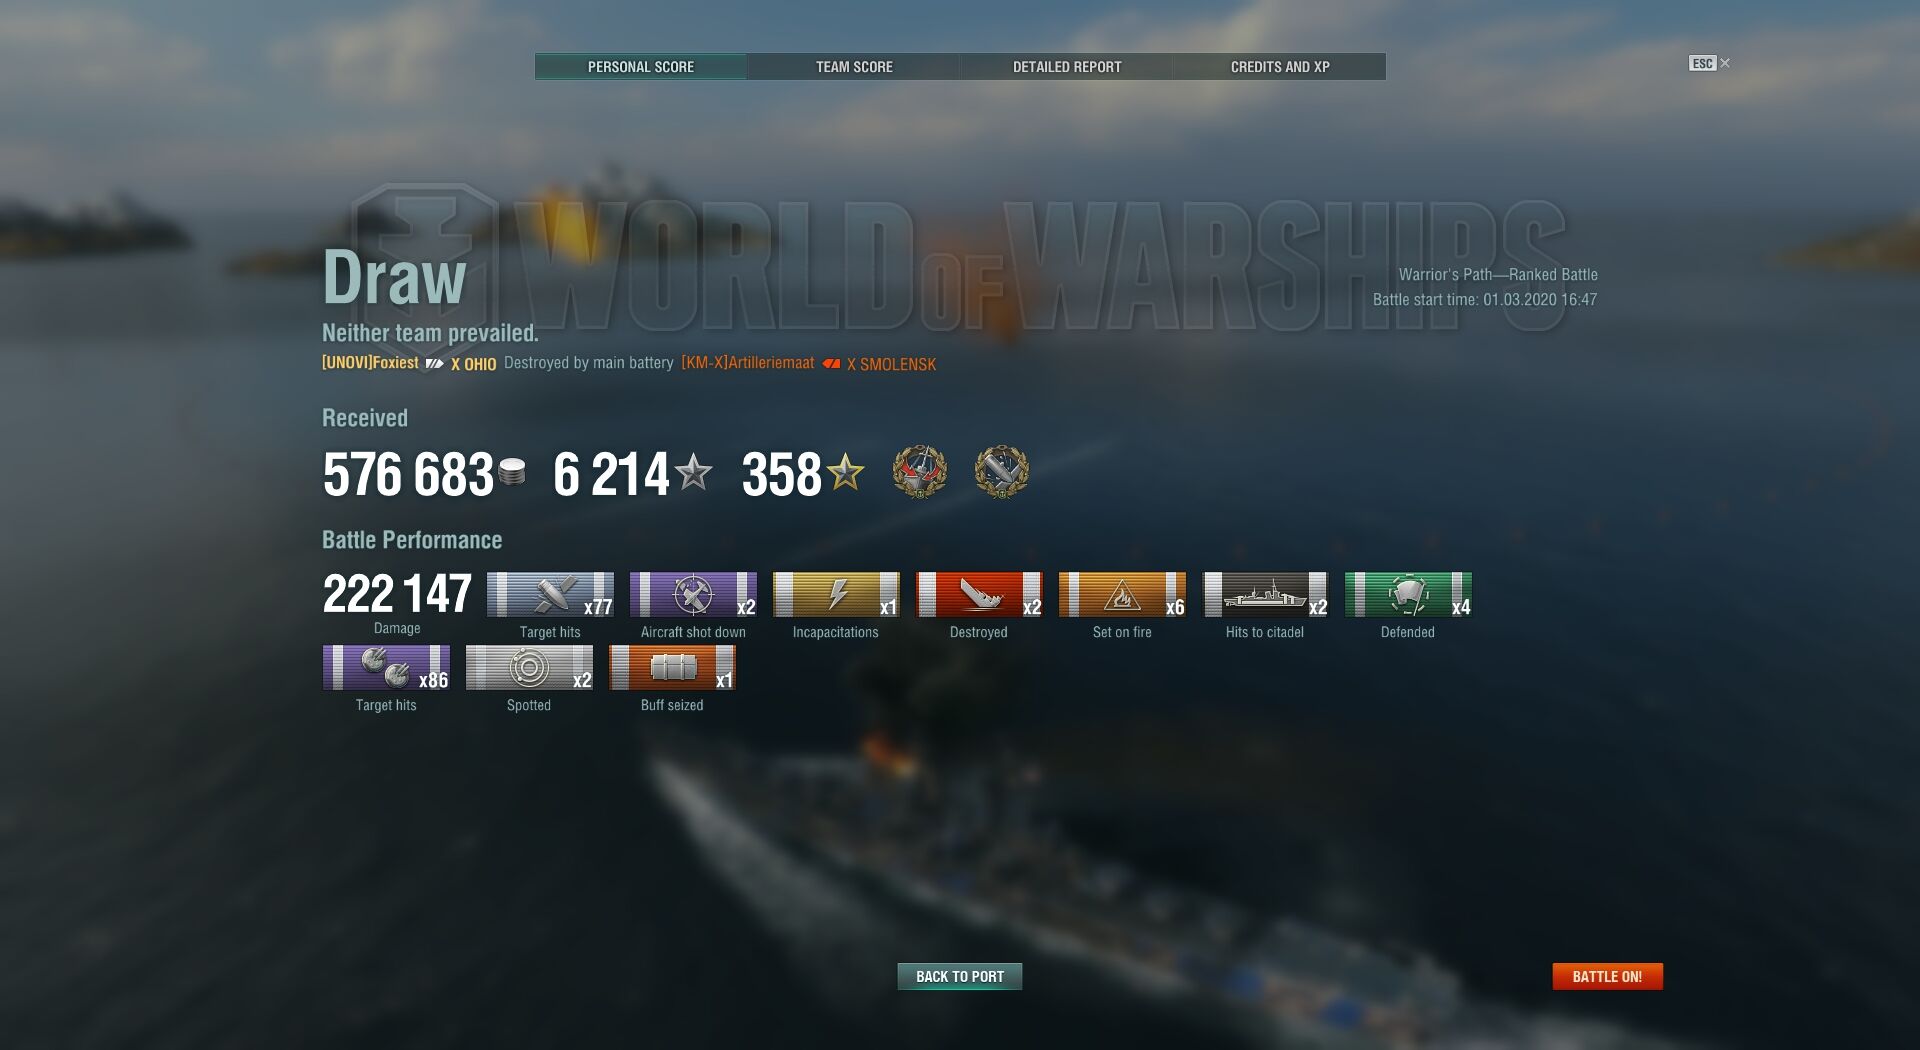Select the Hits to citadel ribbon
The height and width of the screenshot is (1050, 1920).
[1265, 595]
